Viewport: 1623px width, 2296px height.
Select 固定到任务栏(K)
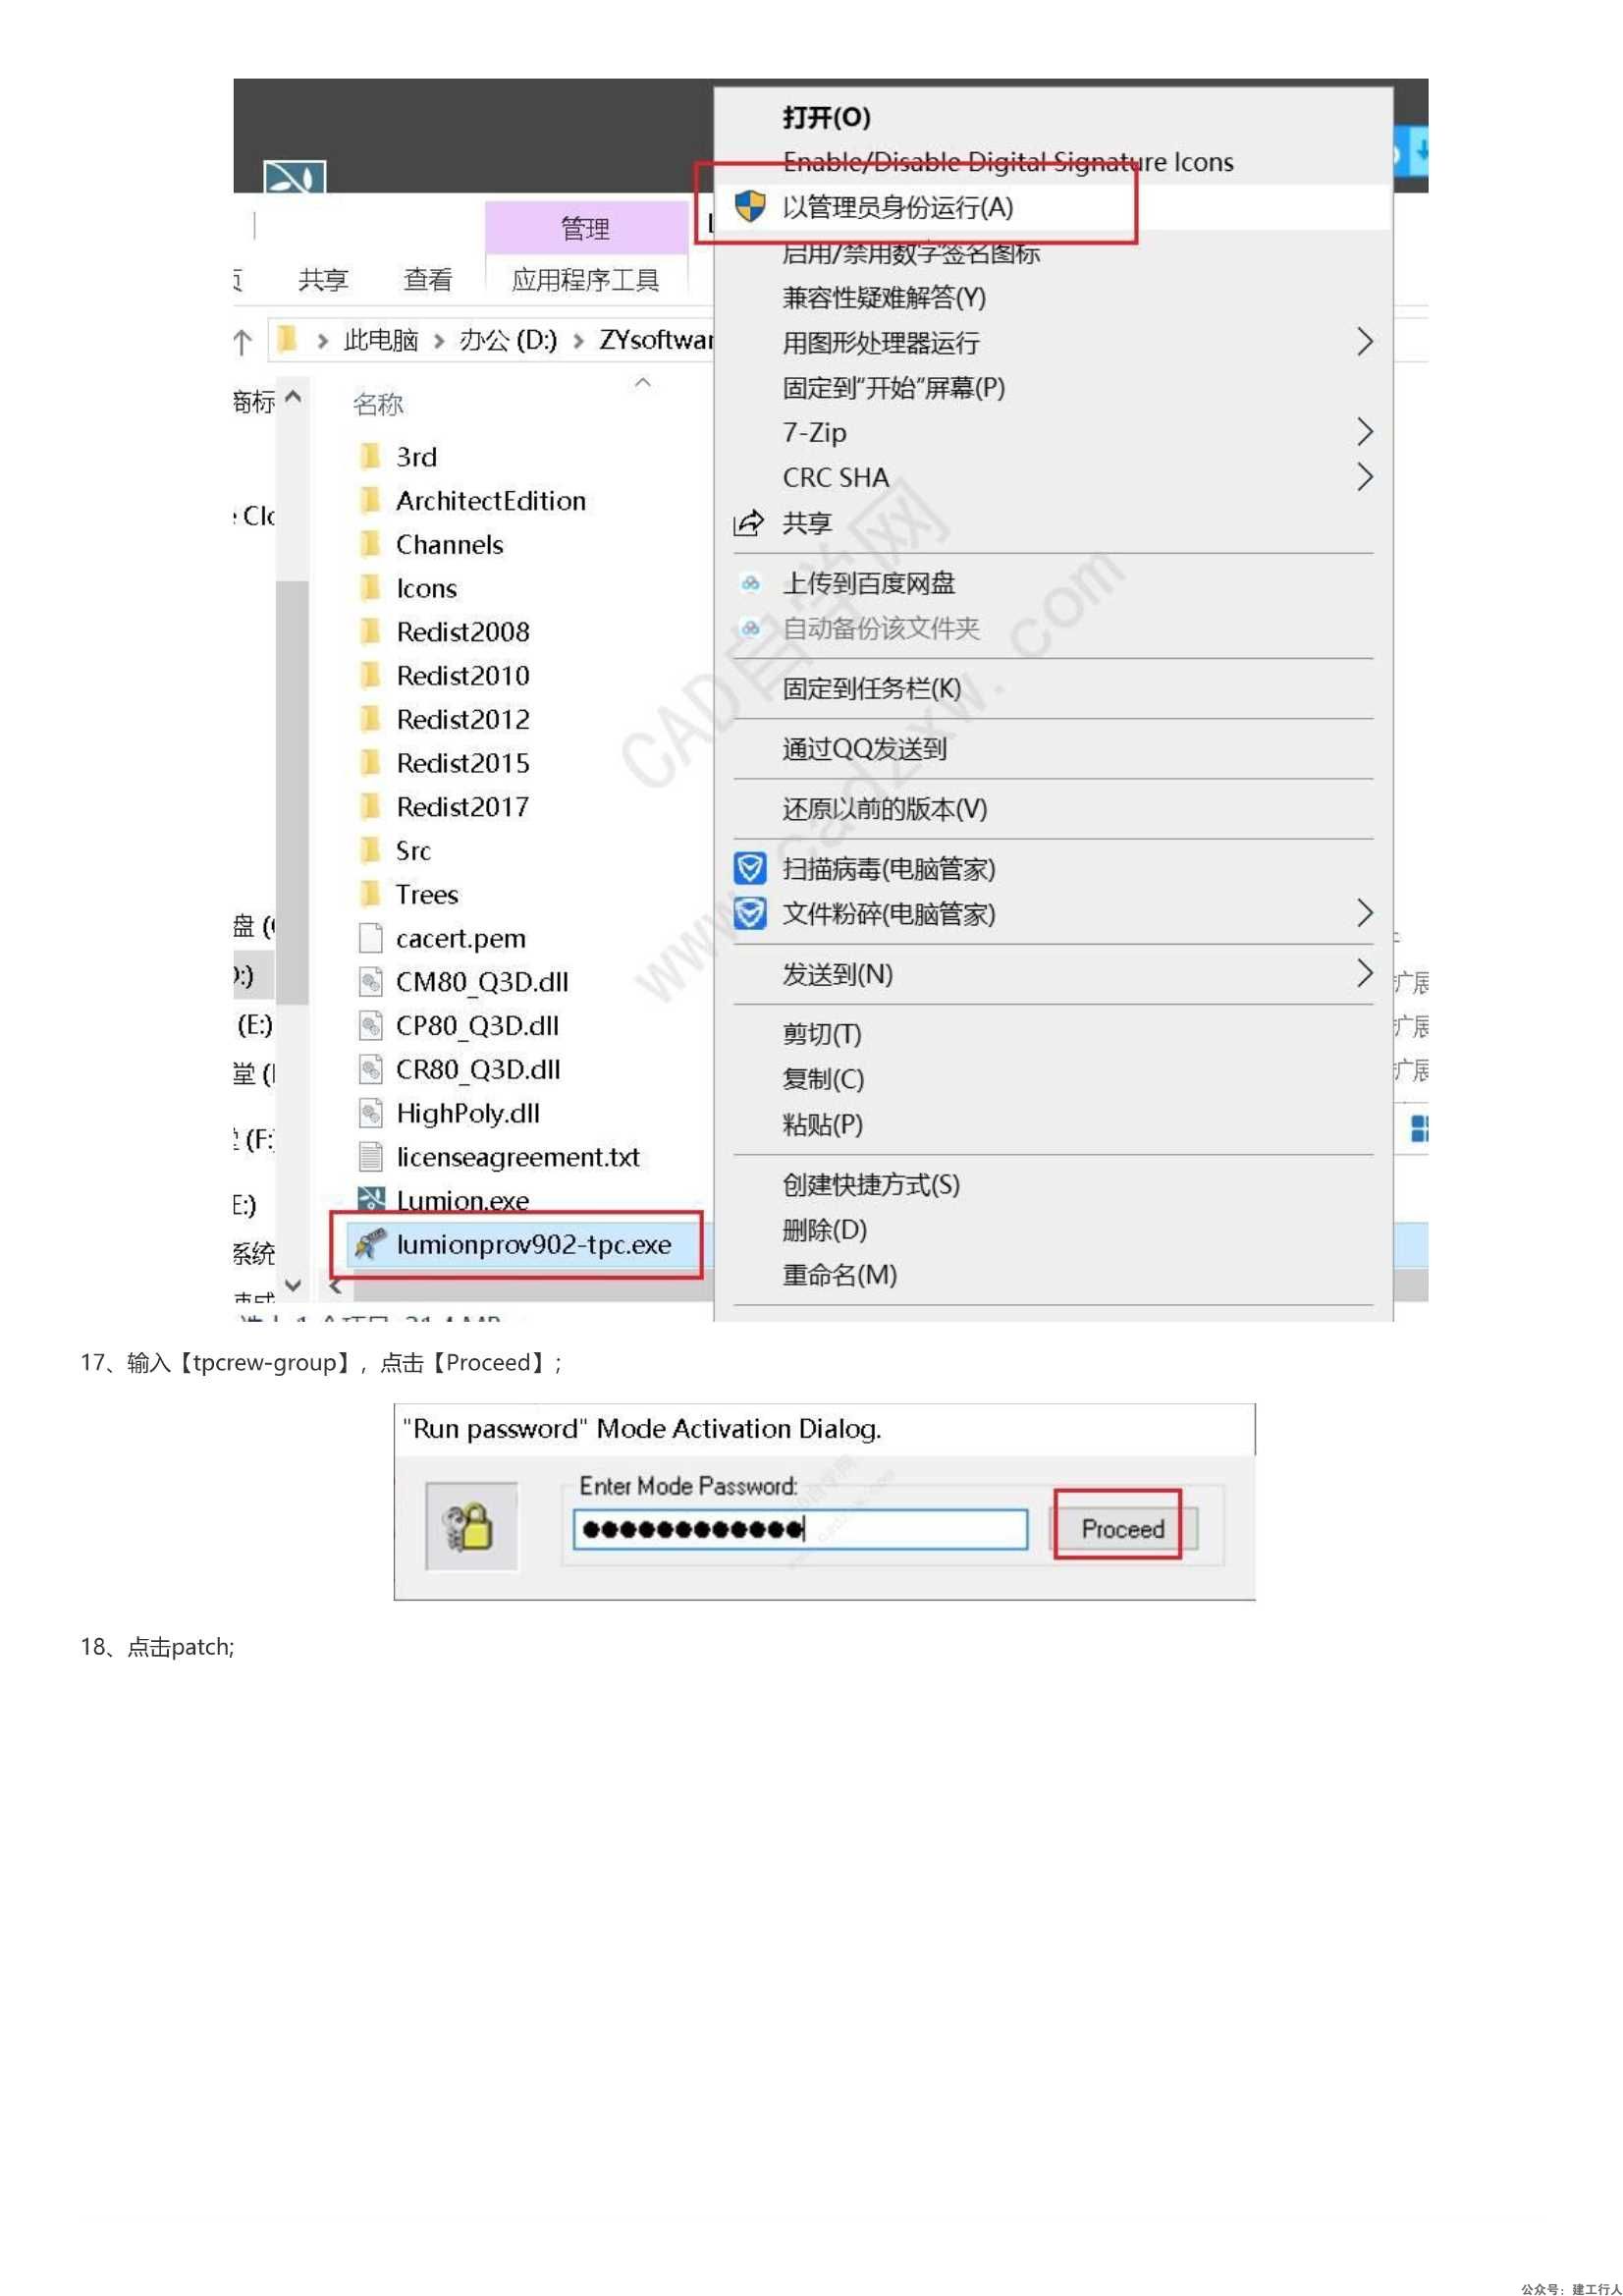871,688
